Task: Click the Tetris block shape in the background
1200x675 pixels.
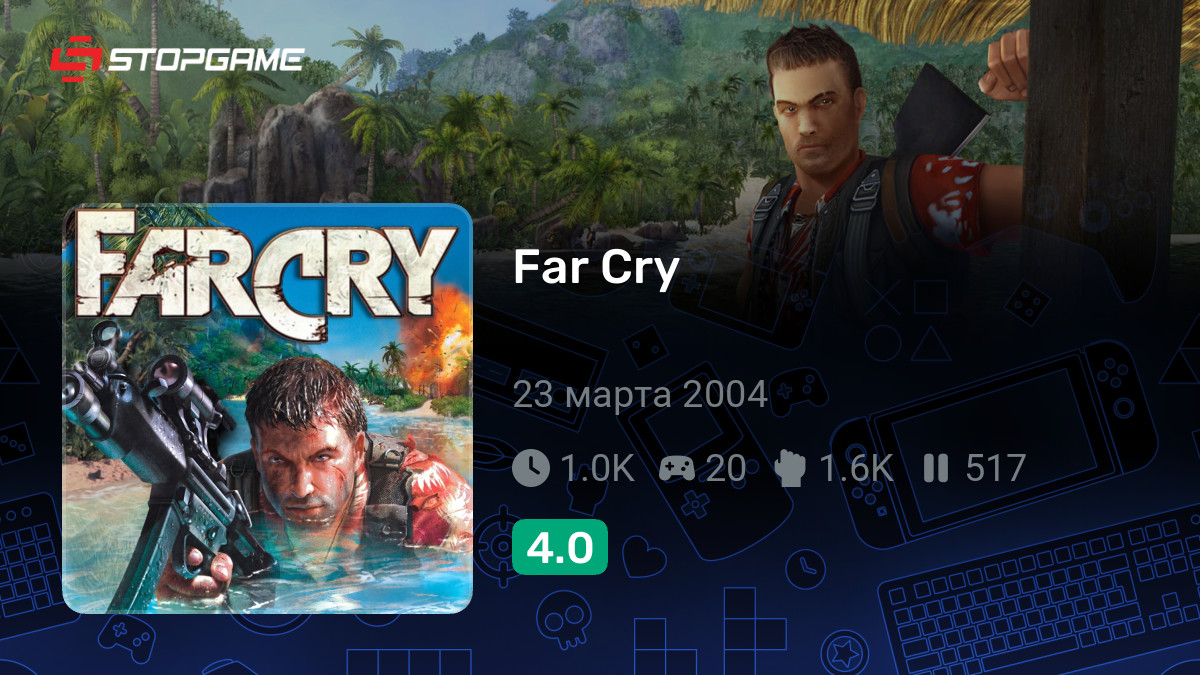Action: (x=741, y=618)
